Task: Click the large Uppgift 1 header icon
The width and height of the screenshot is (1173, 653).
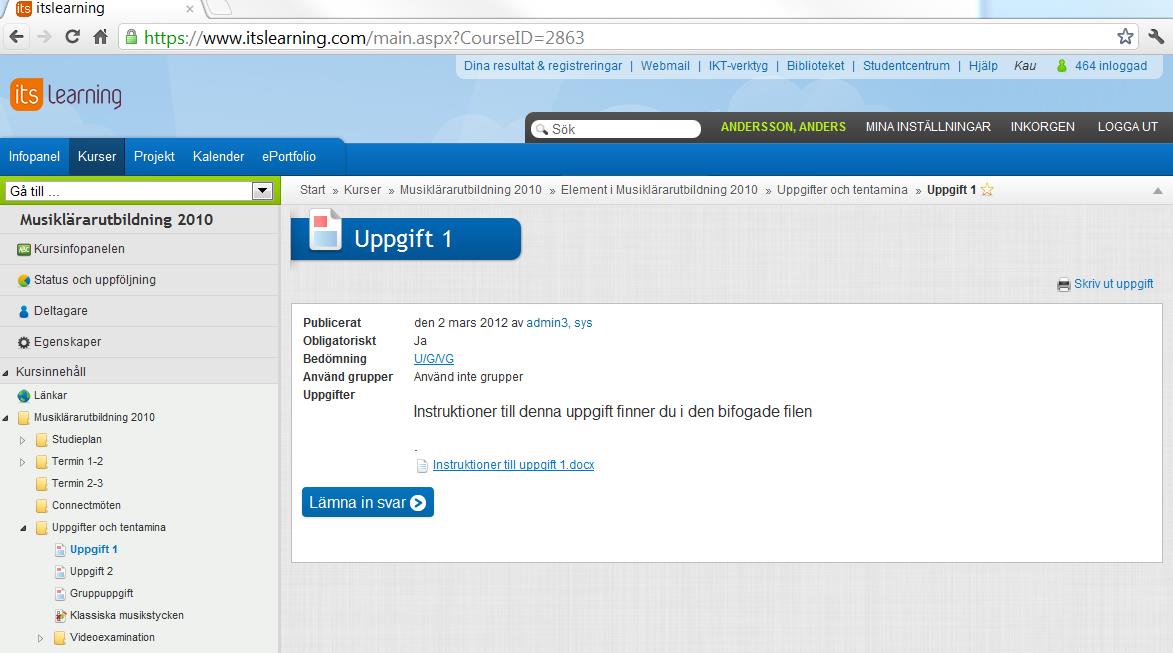Action: pyautogui.click(x=325, y=230)
